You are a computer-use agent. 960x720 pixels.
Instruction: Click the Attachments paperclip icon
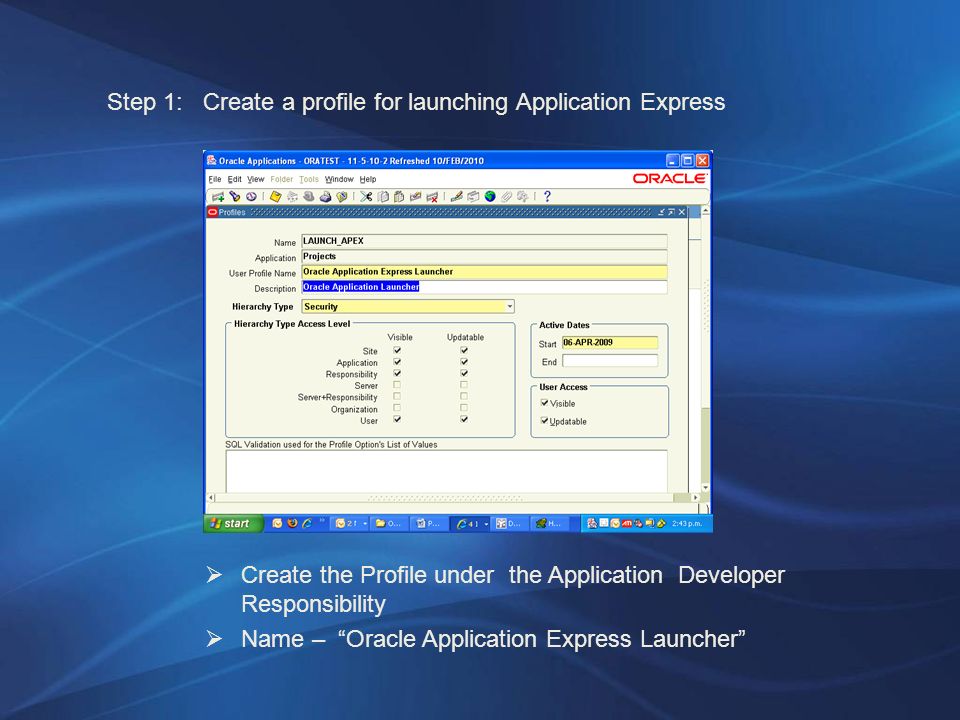click(506, 197)
